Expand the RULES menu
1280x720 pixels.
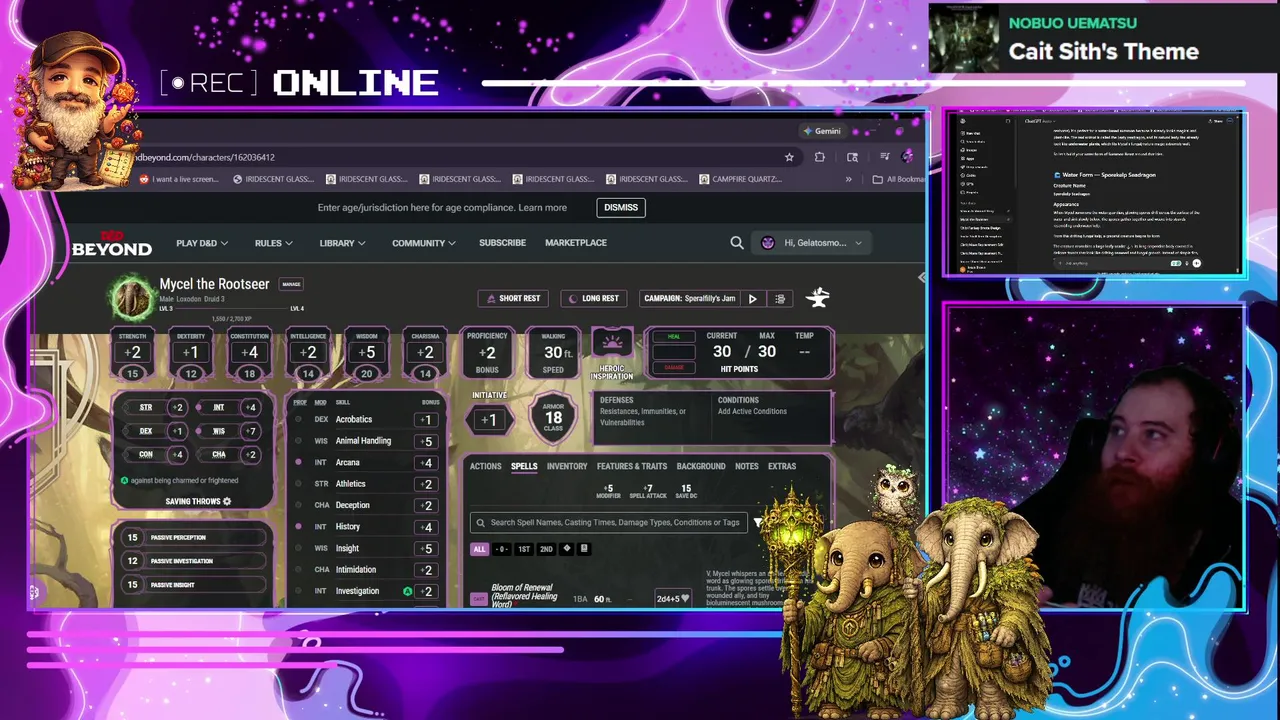(273, 243)
